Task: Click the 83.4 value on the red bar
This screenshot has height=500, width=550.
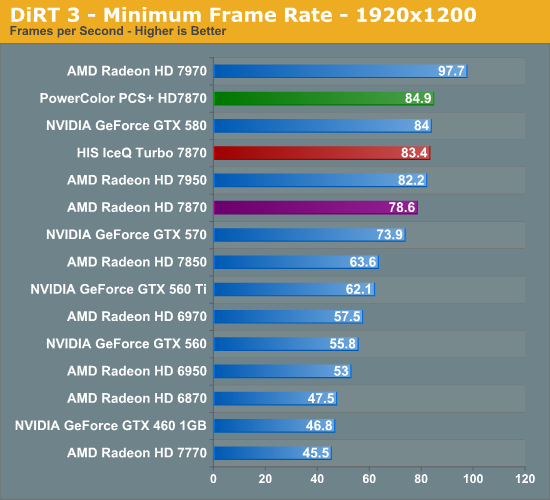Action: 414,153
